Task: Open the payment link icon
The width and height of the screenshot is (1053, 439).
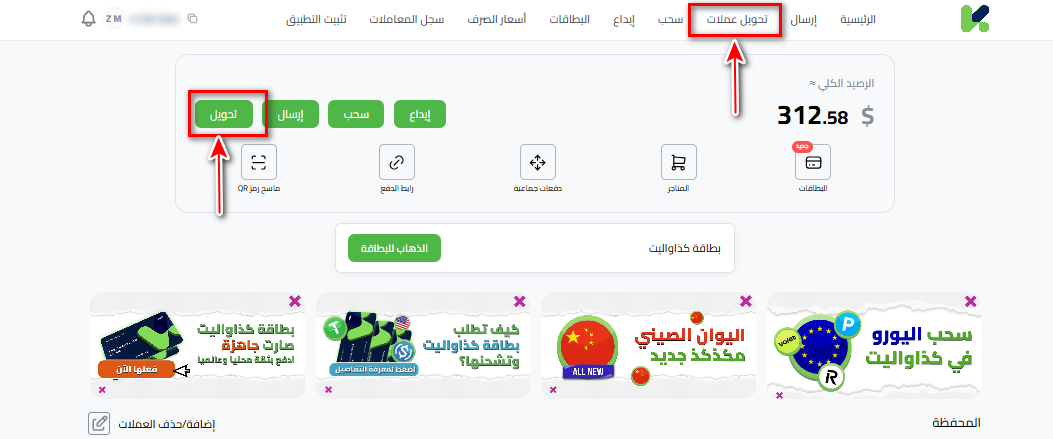Action: [397, 162]
